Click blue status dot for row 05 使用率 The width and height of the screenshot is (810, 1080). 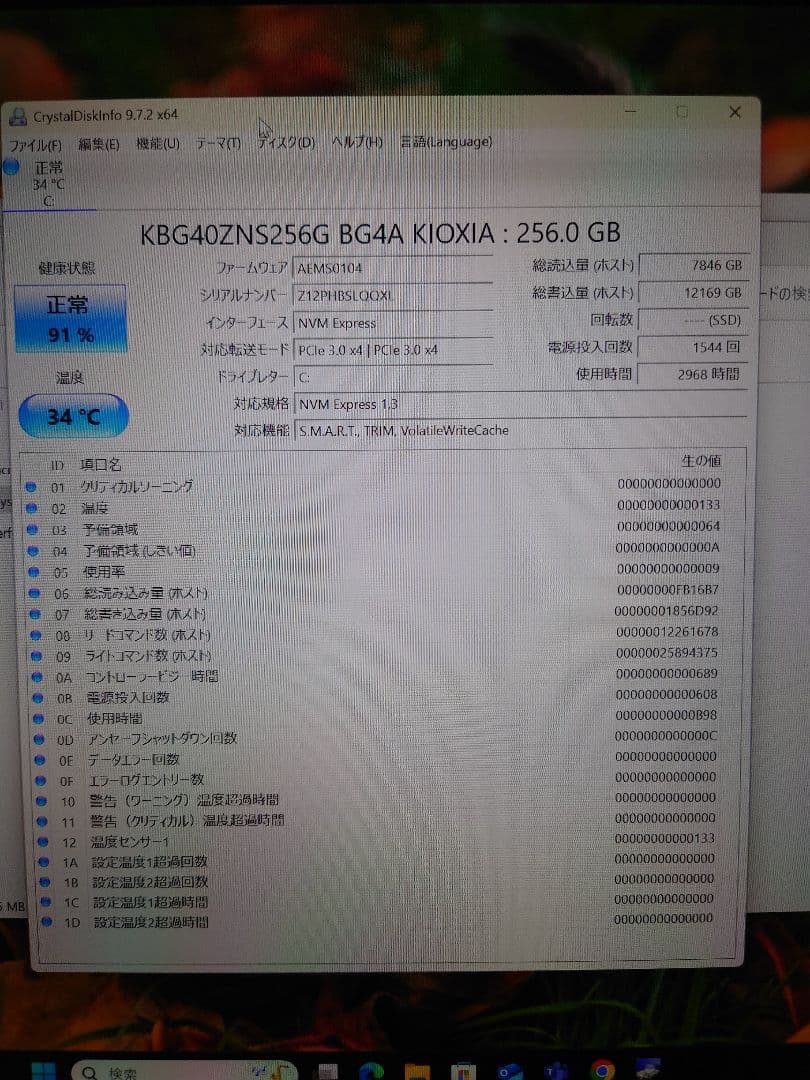coord(32,572)
